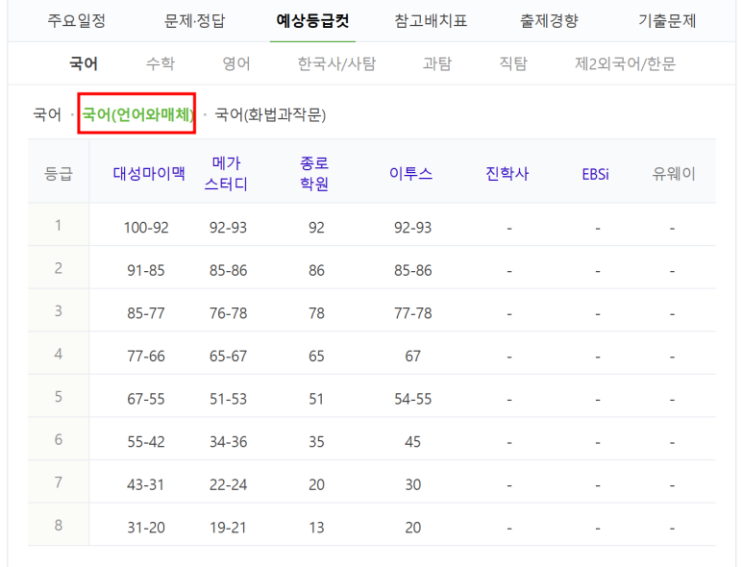Image resolution: width=743 pixels, height=567 pixels.
Task: Click the 유웨이 column header
Action: coord(673,173)
